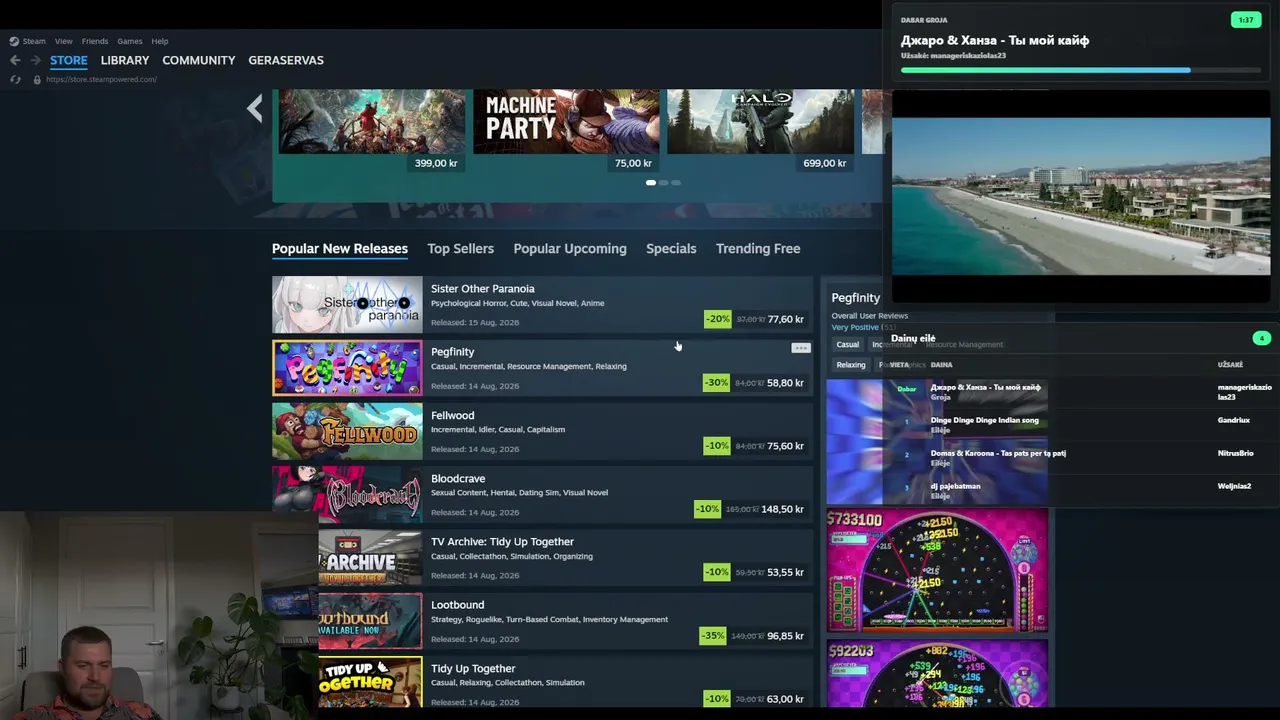
Task: Click the Relaxing tag in Pegfinity preview
Action: point(851,365)
